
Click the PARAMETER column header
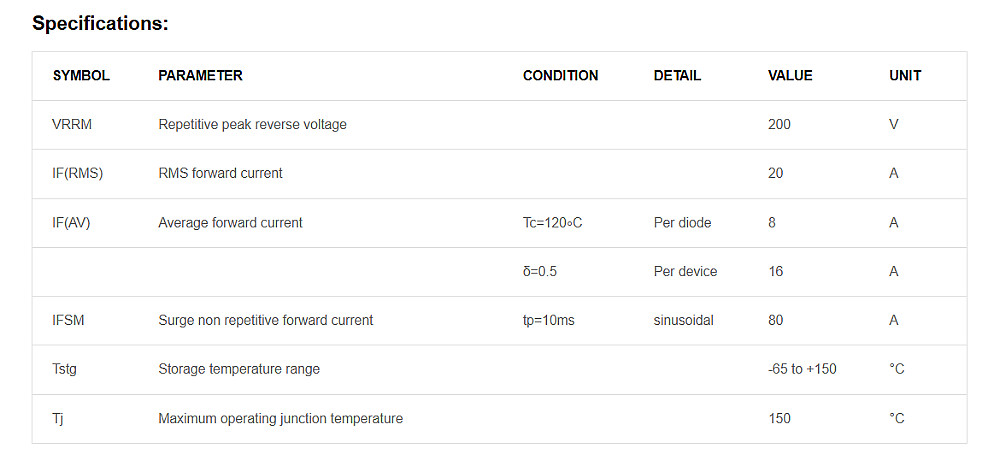[200, 76]
